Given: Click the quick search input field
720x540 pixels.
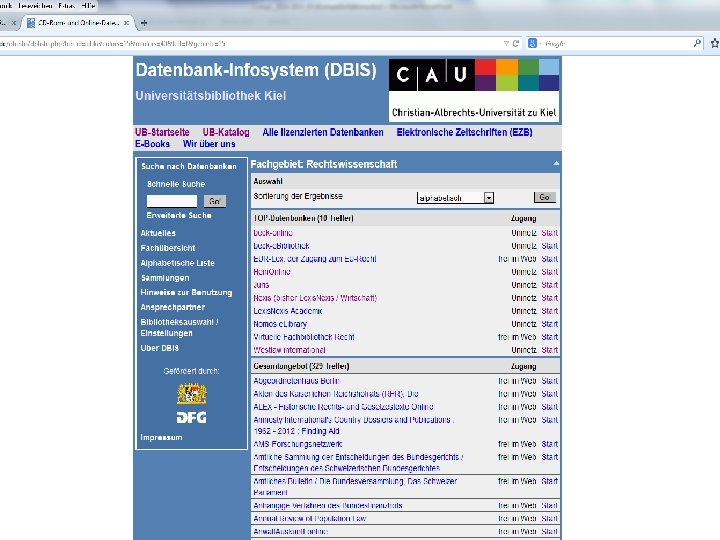Looking at the screenshot, I should pos(172,201).
